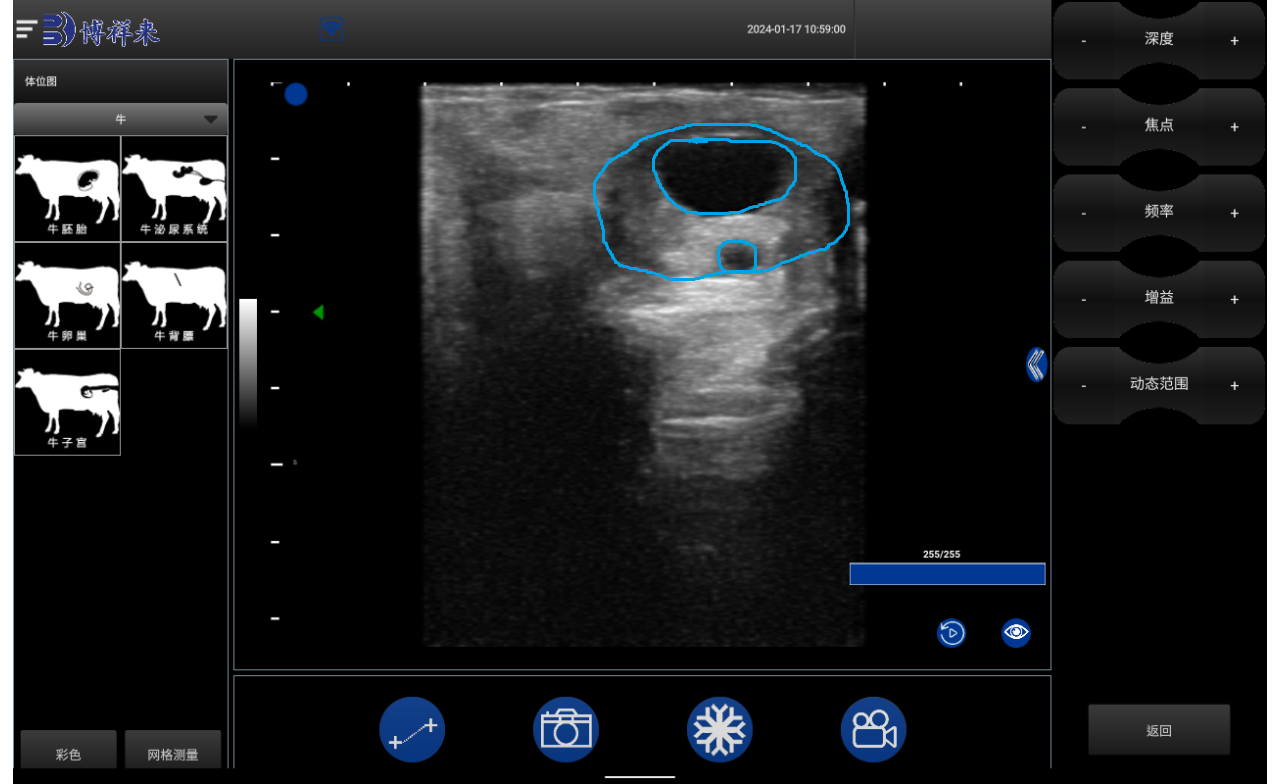
Task: Collapse the right panel with chevron arrow
Action: (1036, 364)
